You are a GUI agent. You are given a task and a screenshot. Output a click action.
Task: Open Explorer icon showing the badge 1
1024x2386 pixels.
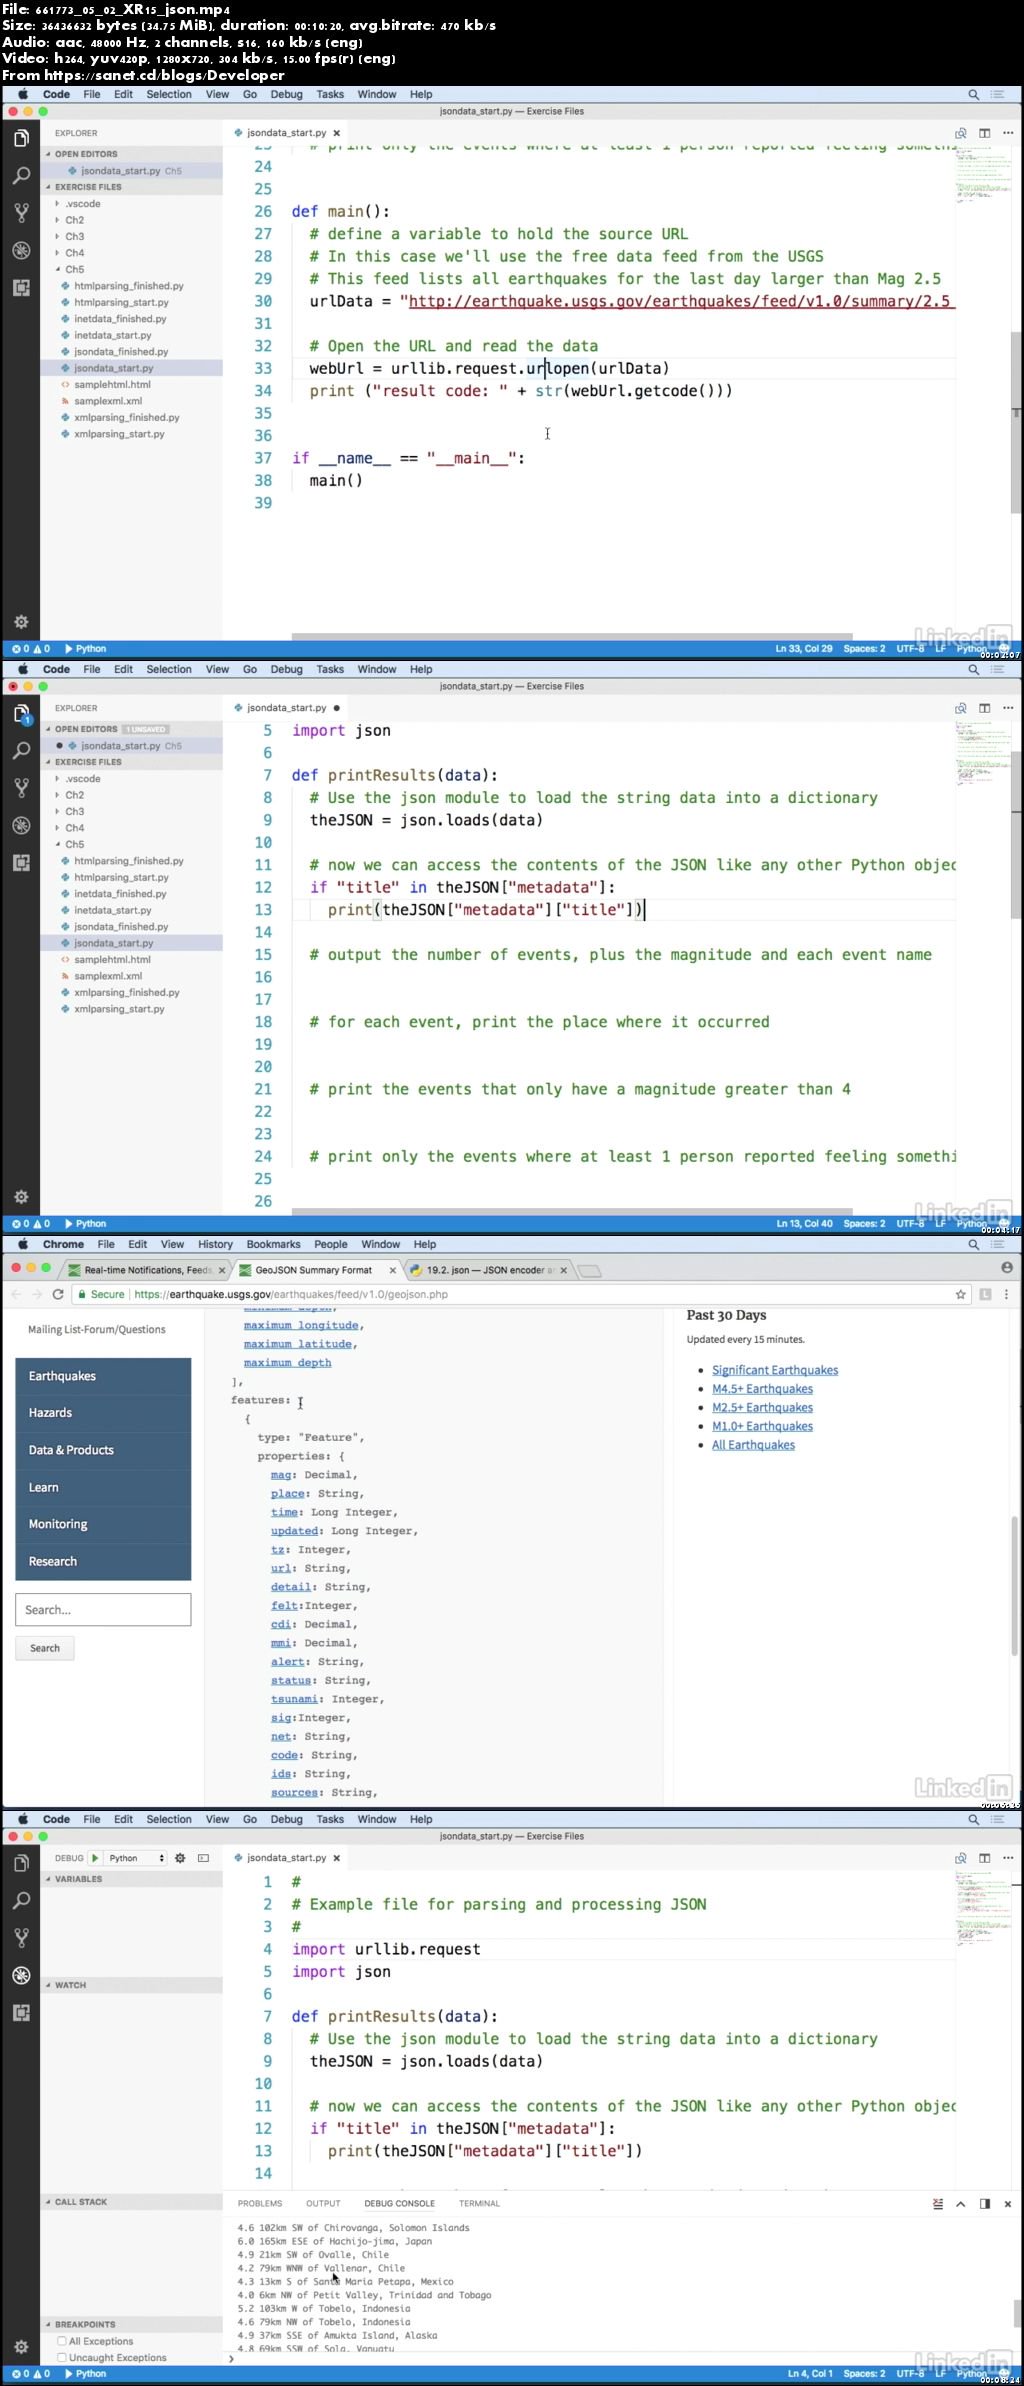21,714
